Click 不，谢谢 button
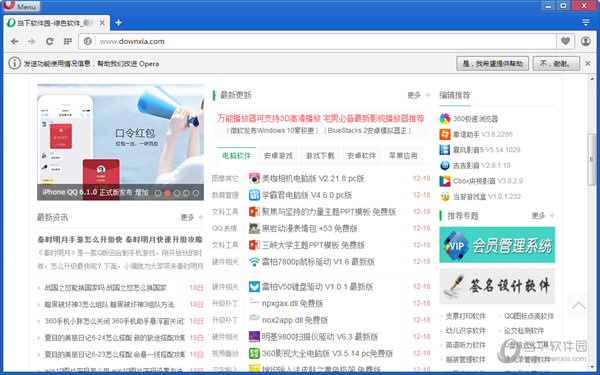The image size is (600, 375). pyautogui.click(x=555, y=64)
